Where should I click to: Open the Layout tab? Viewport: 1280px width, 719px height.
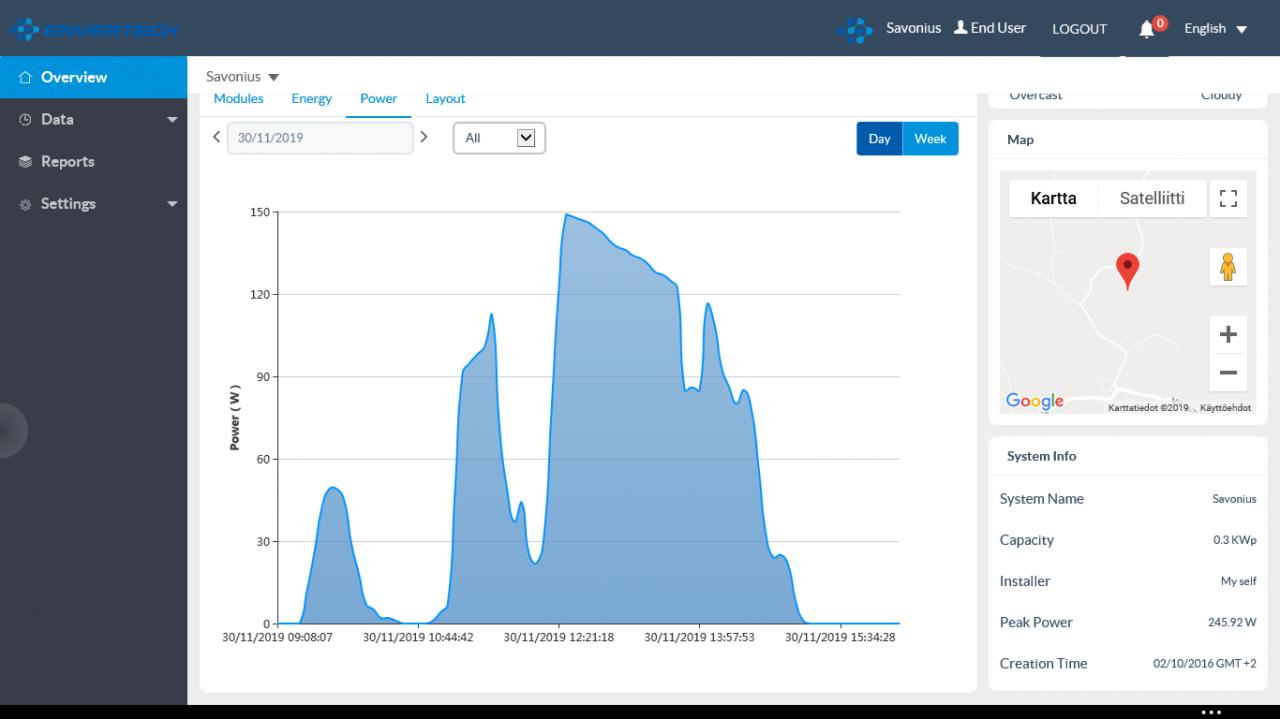tap(446, 99)
